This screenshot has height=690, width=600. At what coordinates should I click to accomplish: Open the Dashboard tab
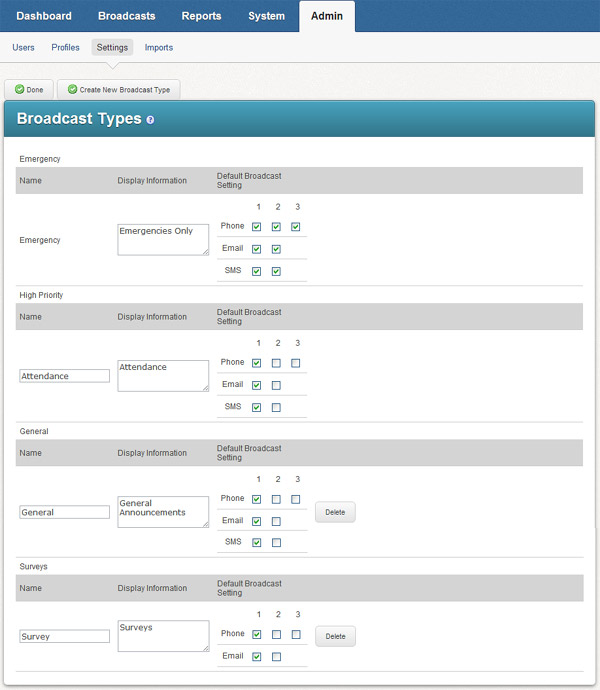[x=44, y=16]
